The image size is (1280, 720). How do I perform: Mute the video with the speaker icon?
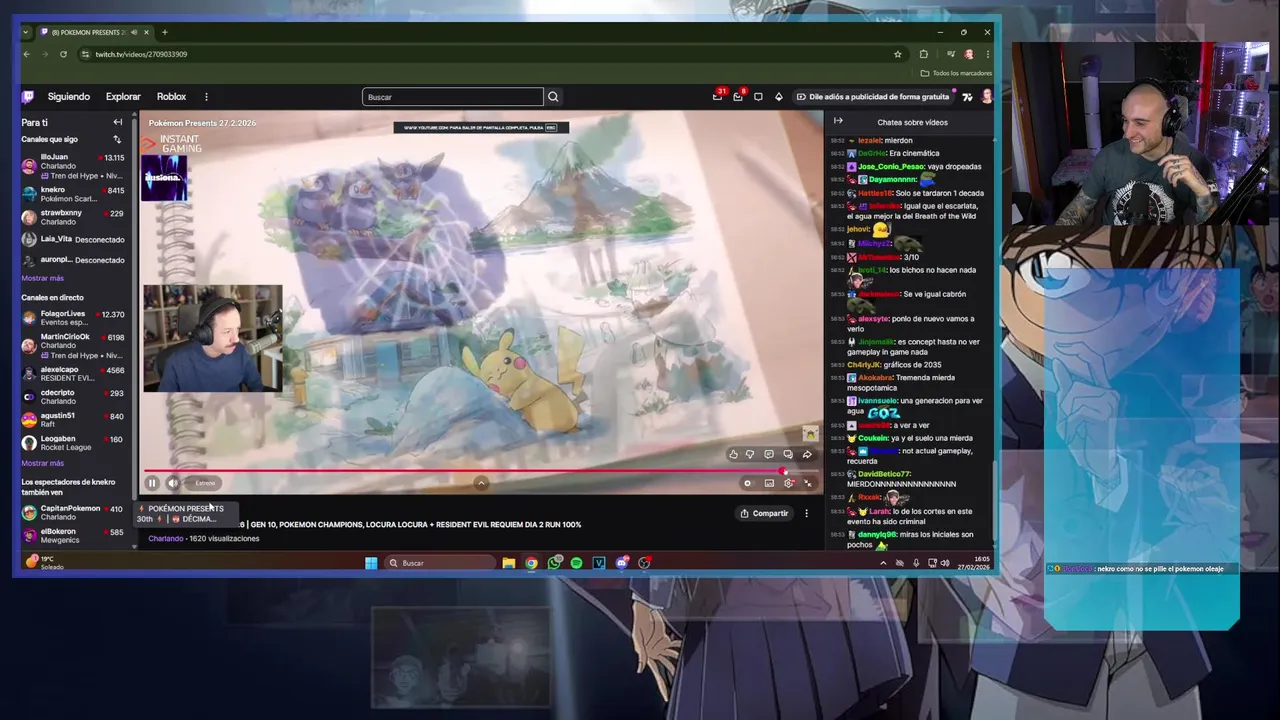(172, 483)
